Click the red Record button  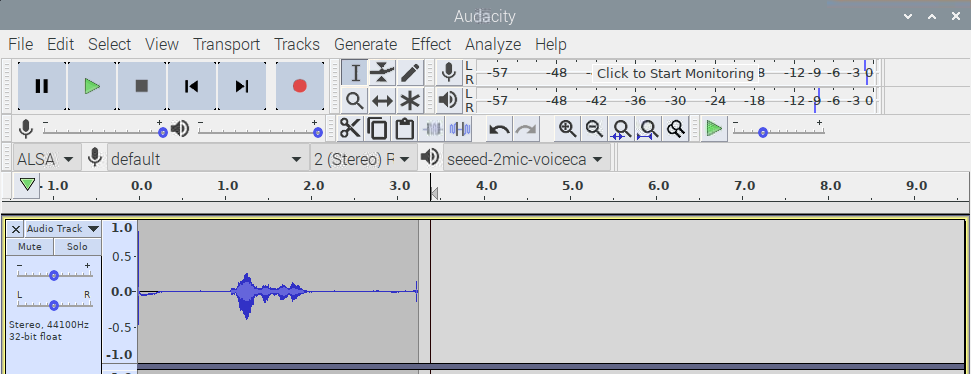click(300, 85)
